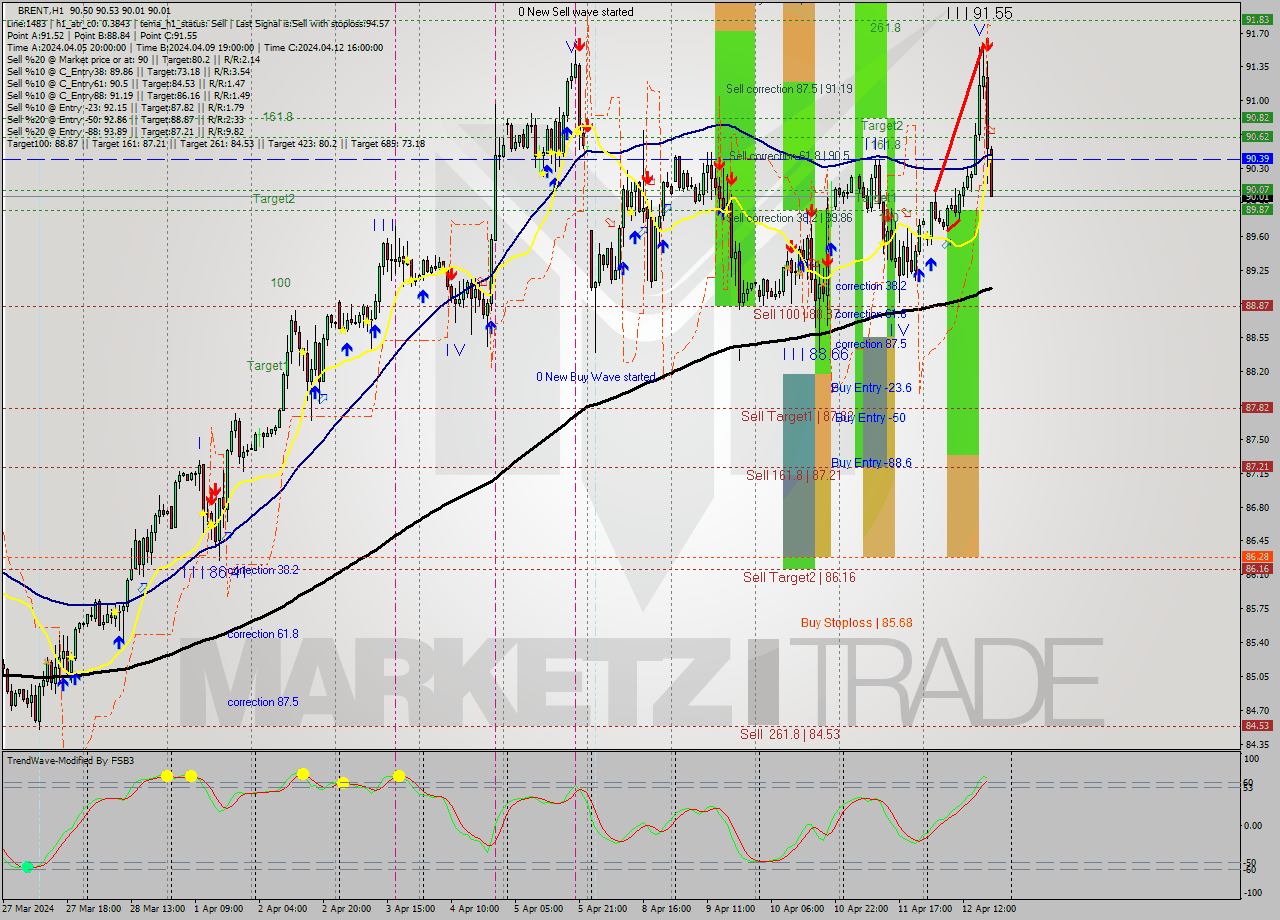Screen dimensions: 1280x920
Task: Click the '27 Mar 2024' time axis label
Action: coord(27,908)
